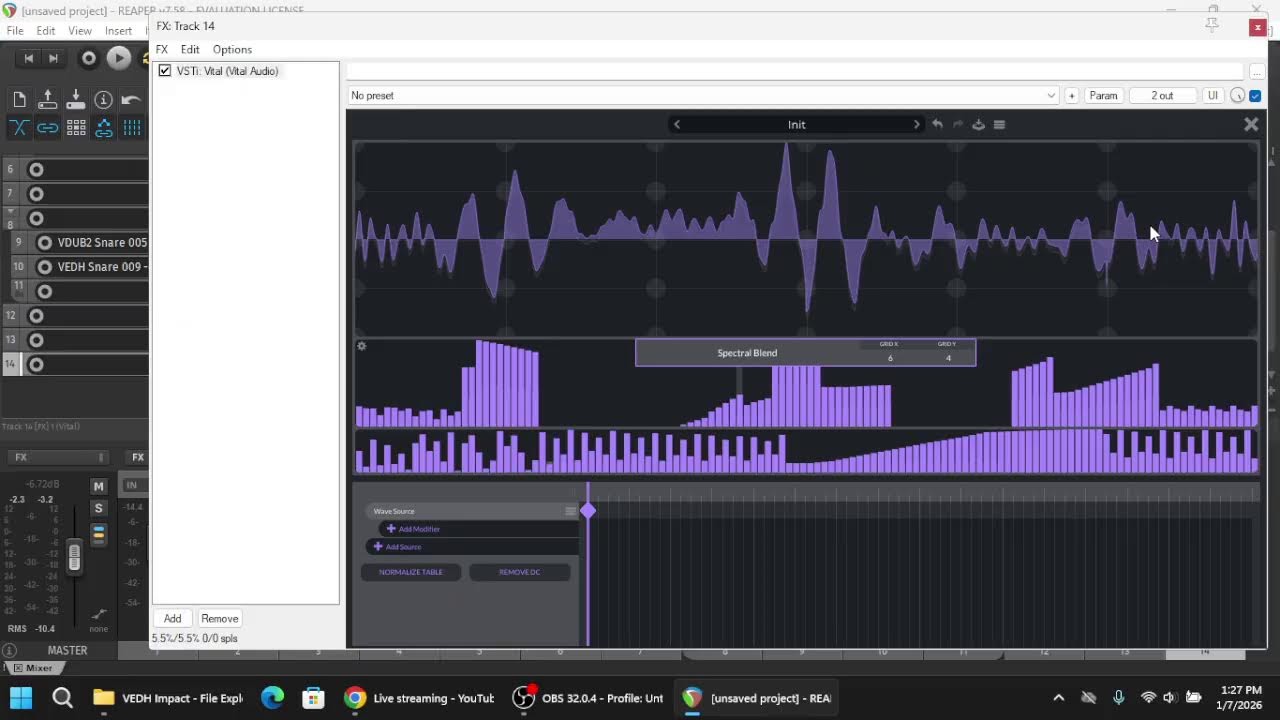Toggle the plugin enabled checkbox at top right
This screenshot has width=1280, height=720.
[1255, 95]
